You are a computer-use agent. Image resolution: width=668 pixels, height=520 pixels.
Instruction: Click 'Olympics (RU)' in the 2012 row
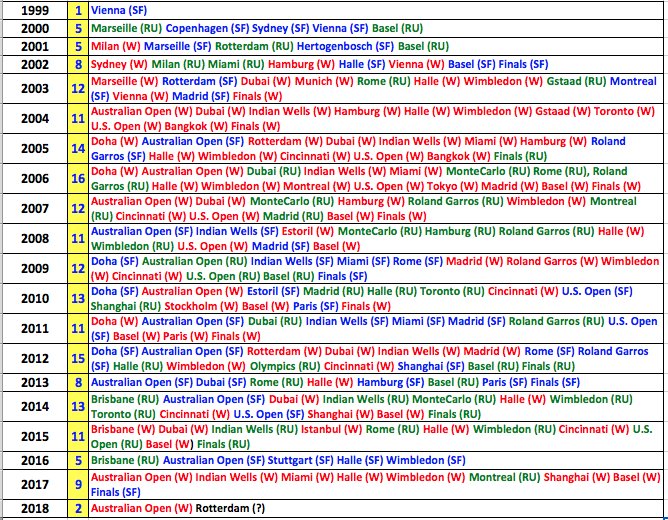click(x=285, y=367)
